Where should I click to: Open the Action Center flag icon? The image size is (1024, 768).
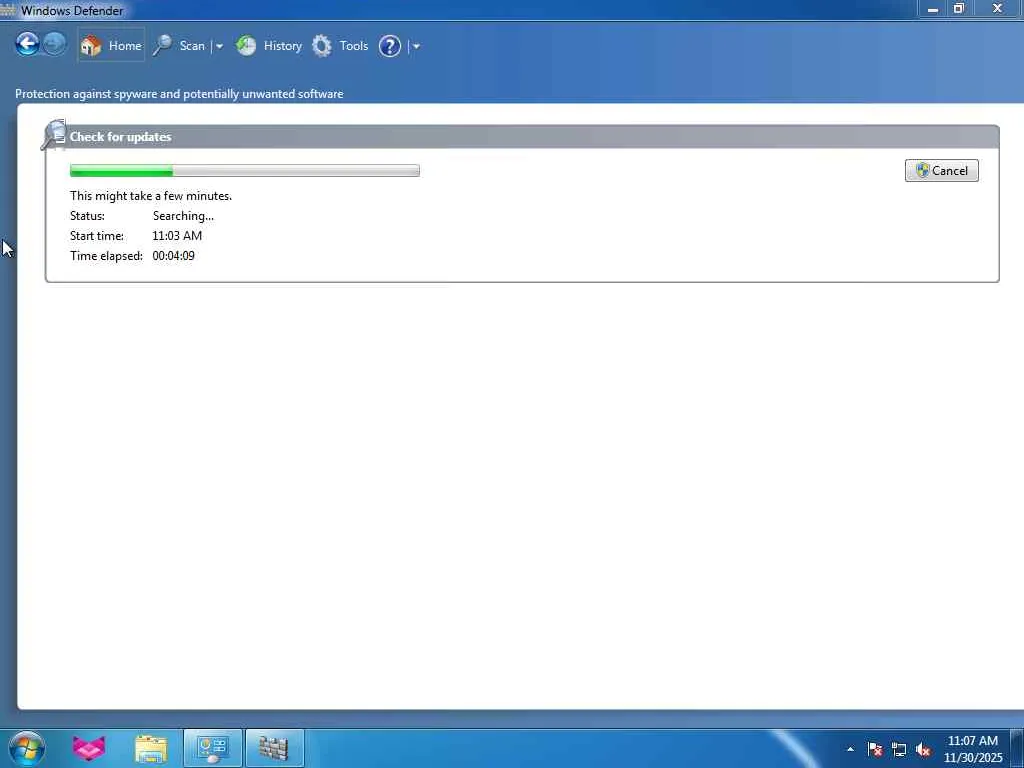(x=875, y=749)
